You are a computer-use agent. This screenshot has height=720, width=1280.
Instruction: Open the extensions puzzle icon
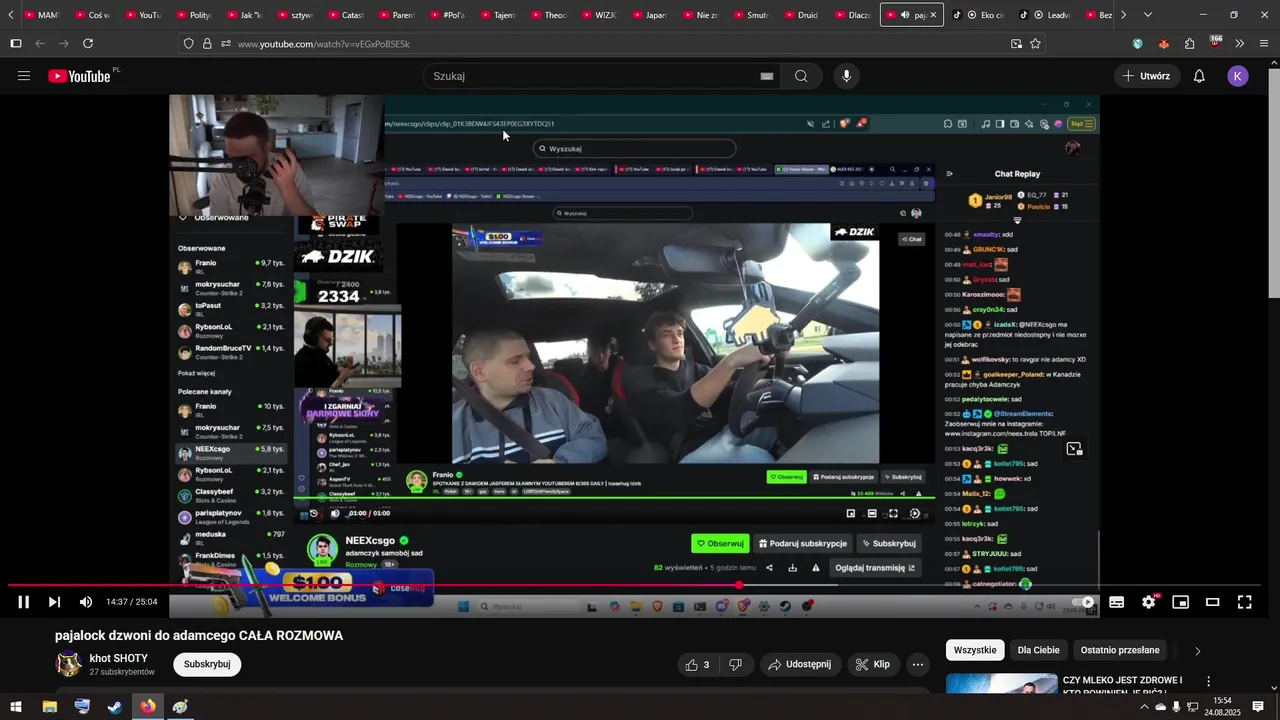1189,44
